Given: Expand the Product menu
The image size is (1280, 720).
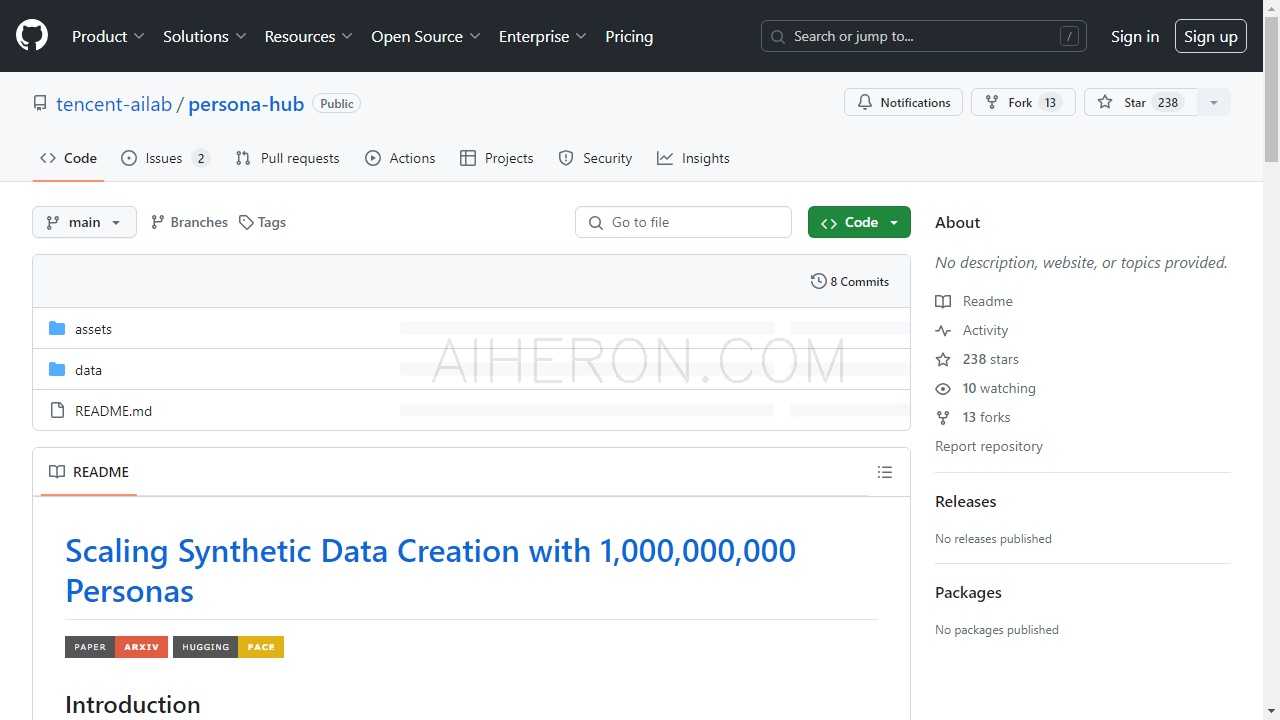Looking at the screenshot, I should tap(108, 36).
